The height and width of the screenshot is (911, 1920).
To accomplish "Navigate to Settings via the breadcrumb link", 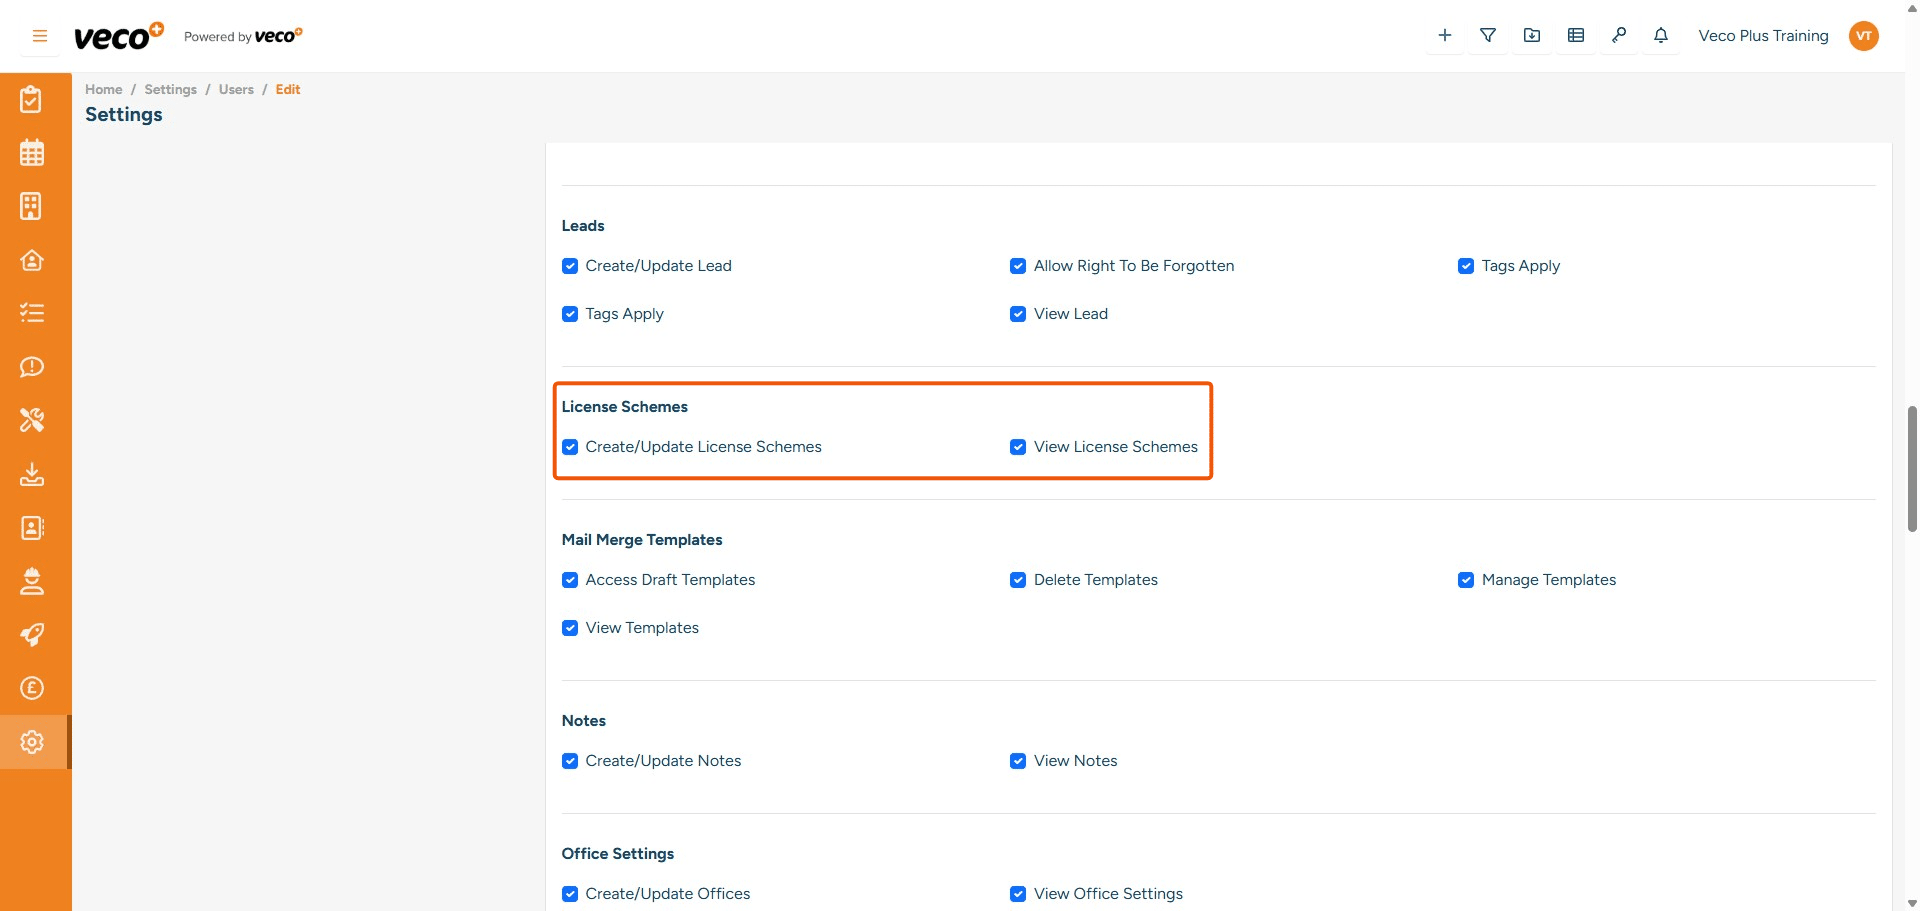I will (x=170, y=89).
